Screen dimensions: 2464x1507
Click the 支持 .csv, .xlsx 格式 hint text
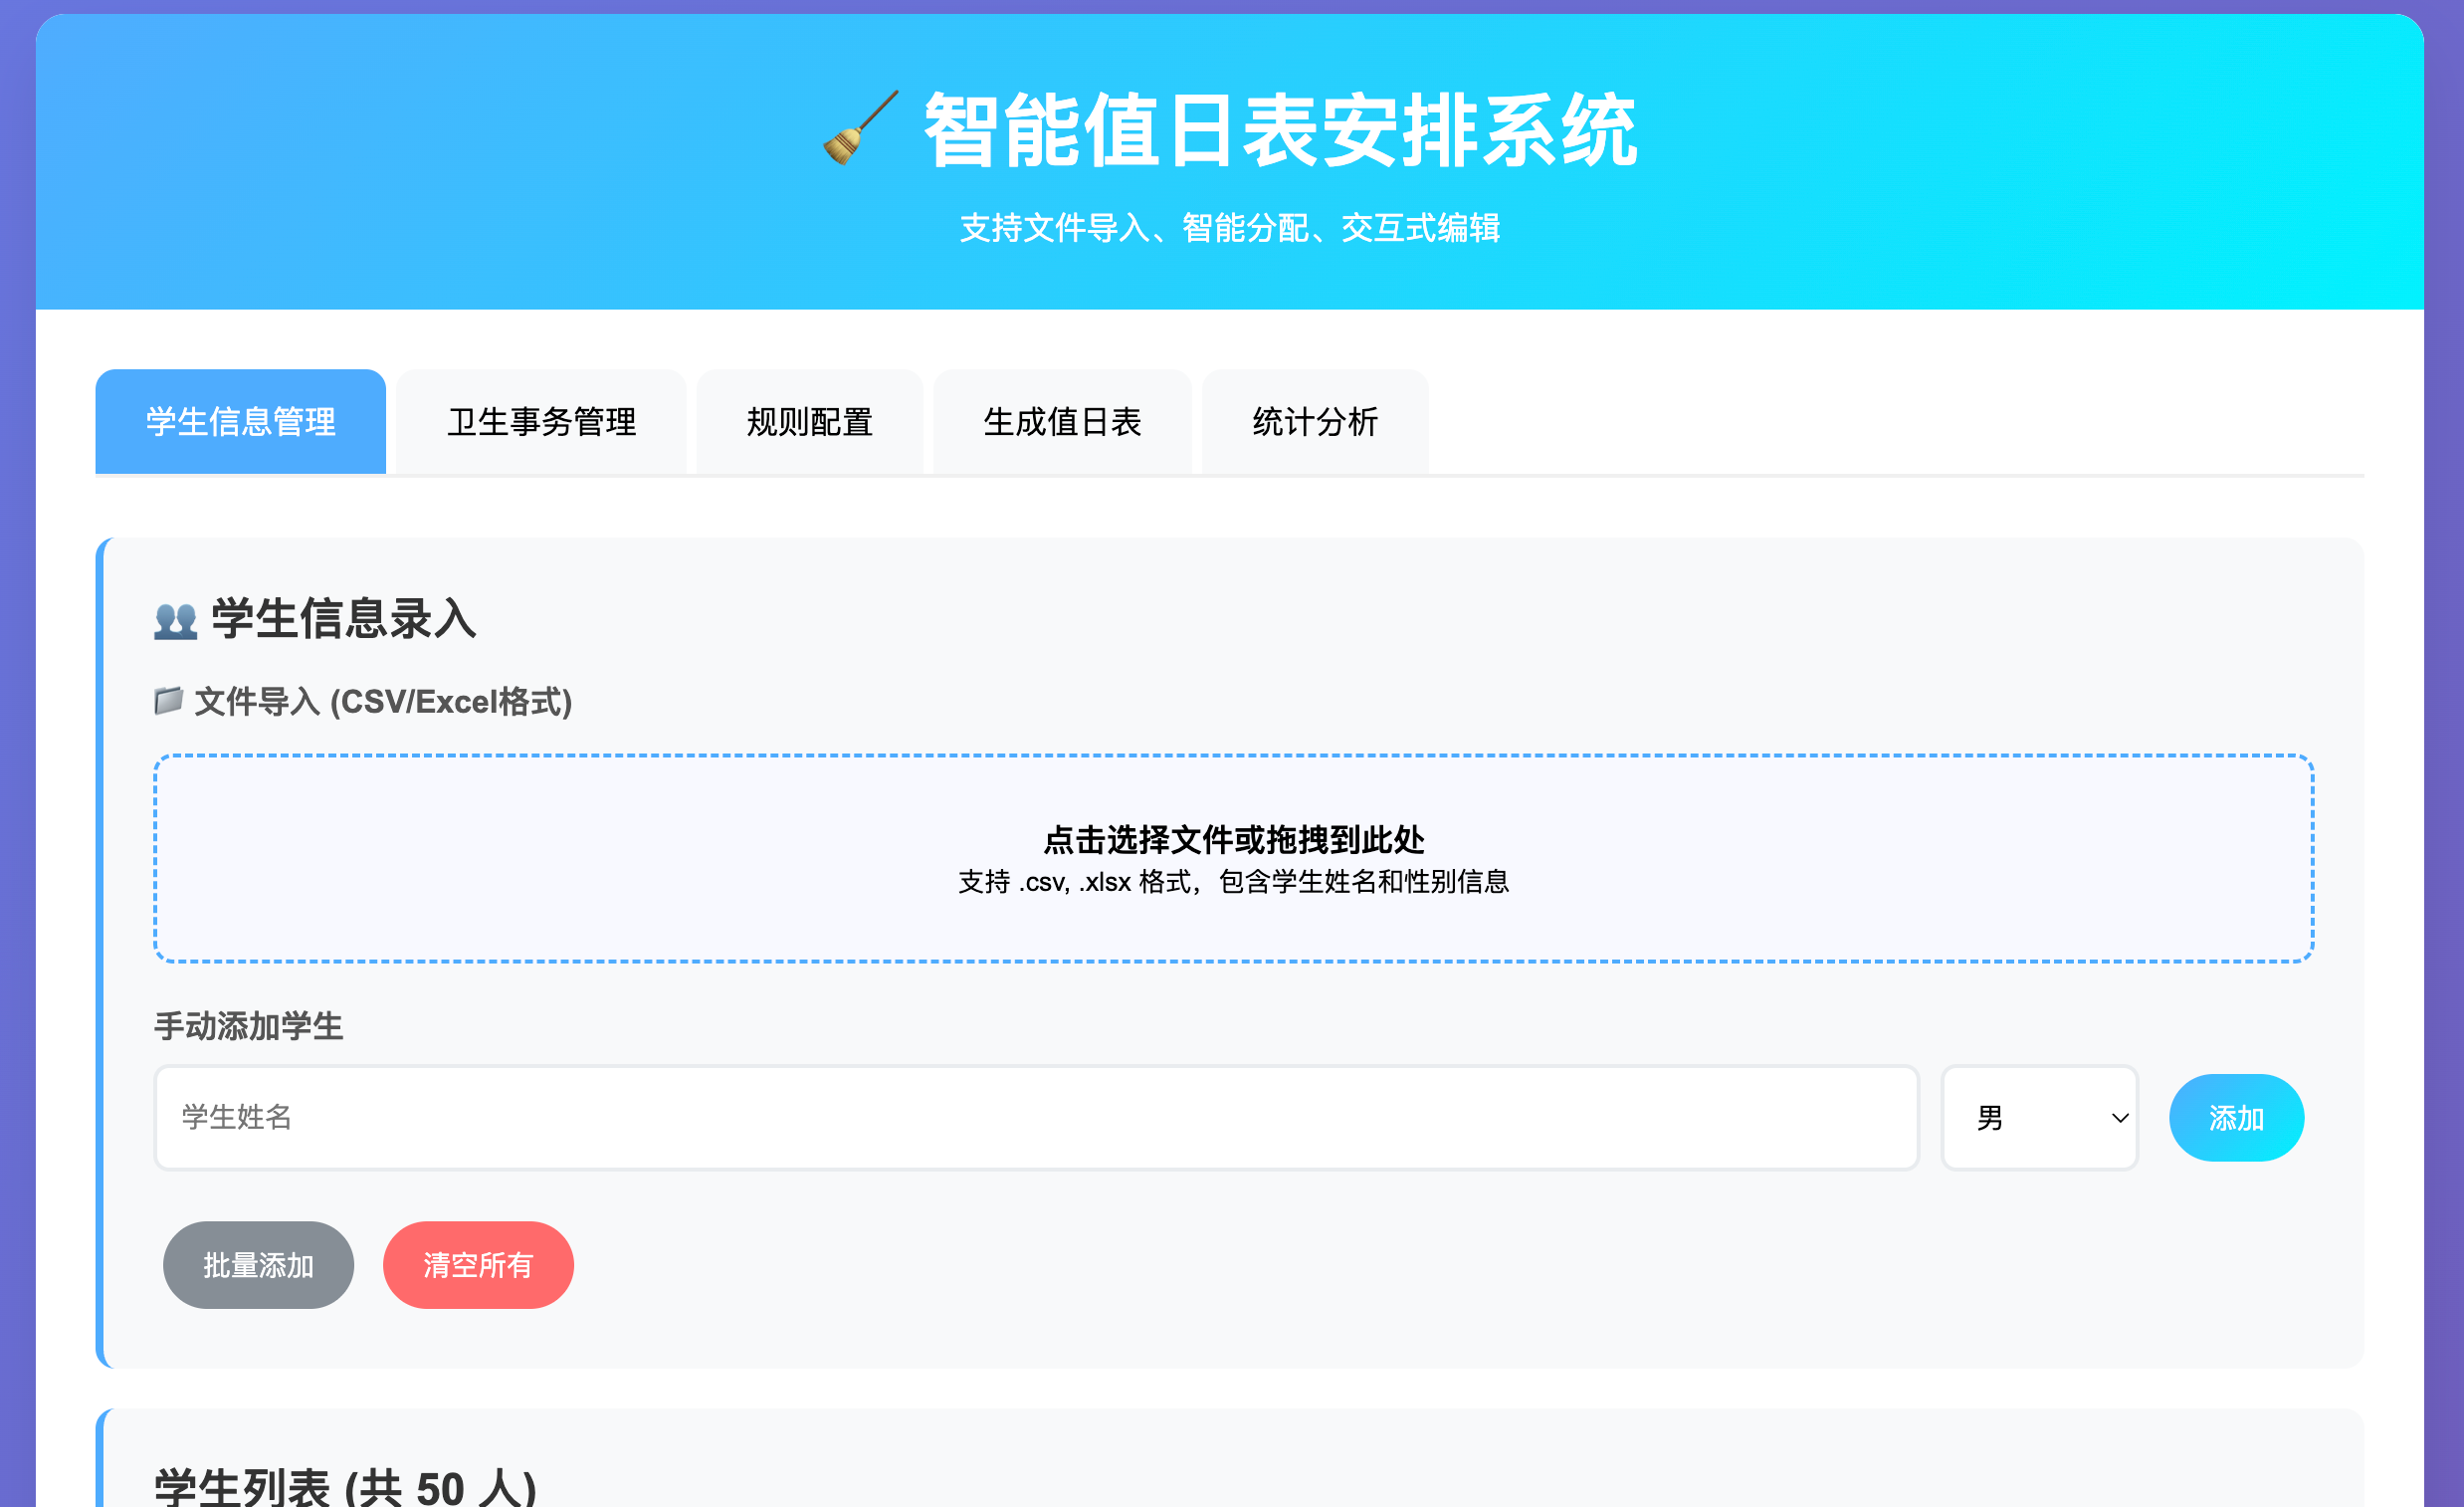click(x=1232, y=881)
